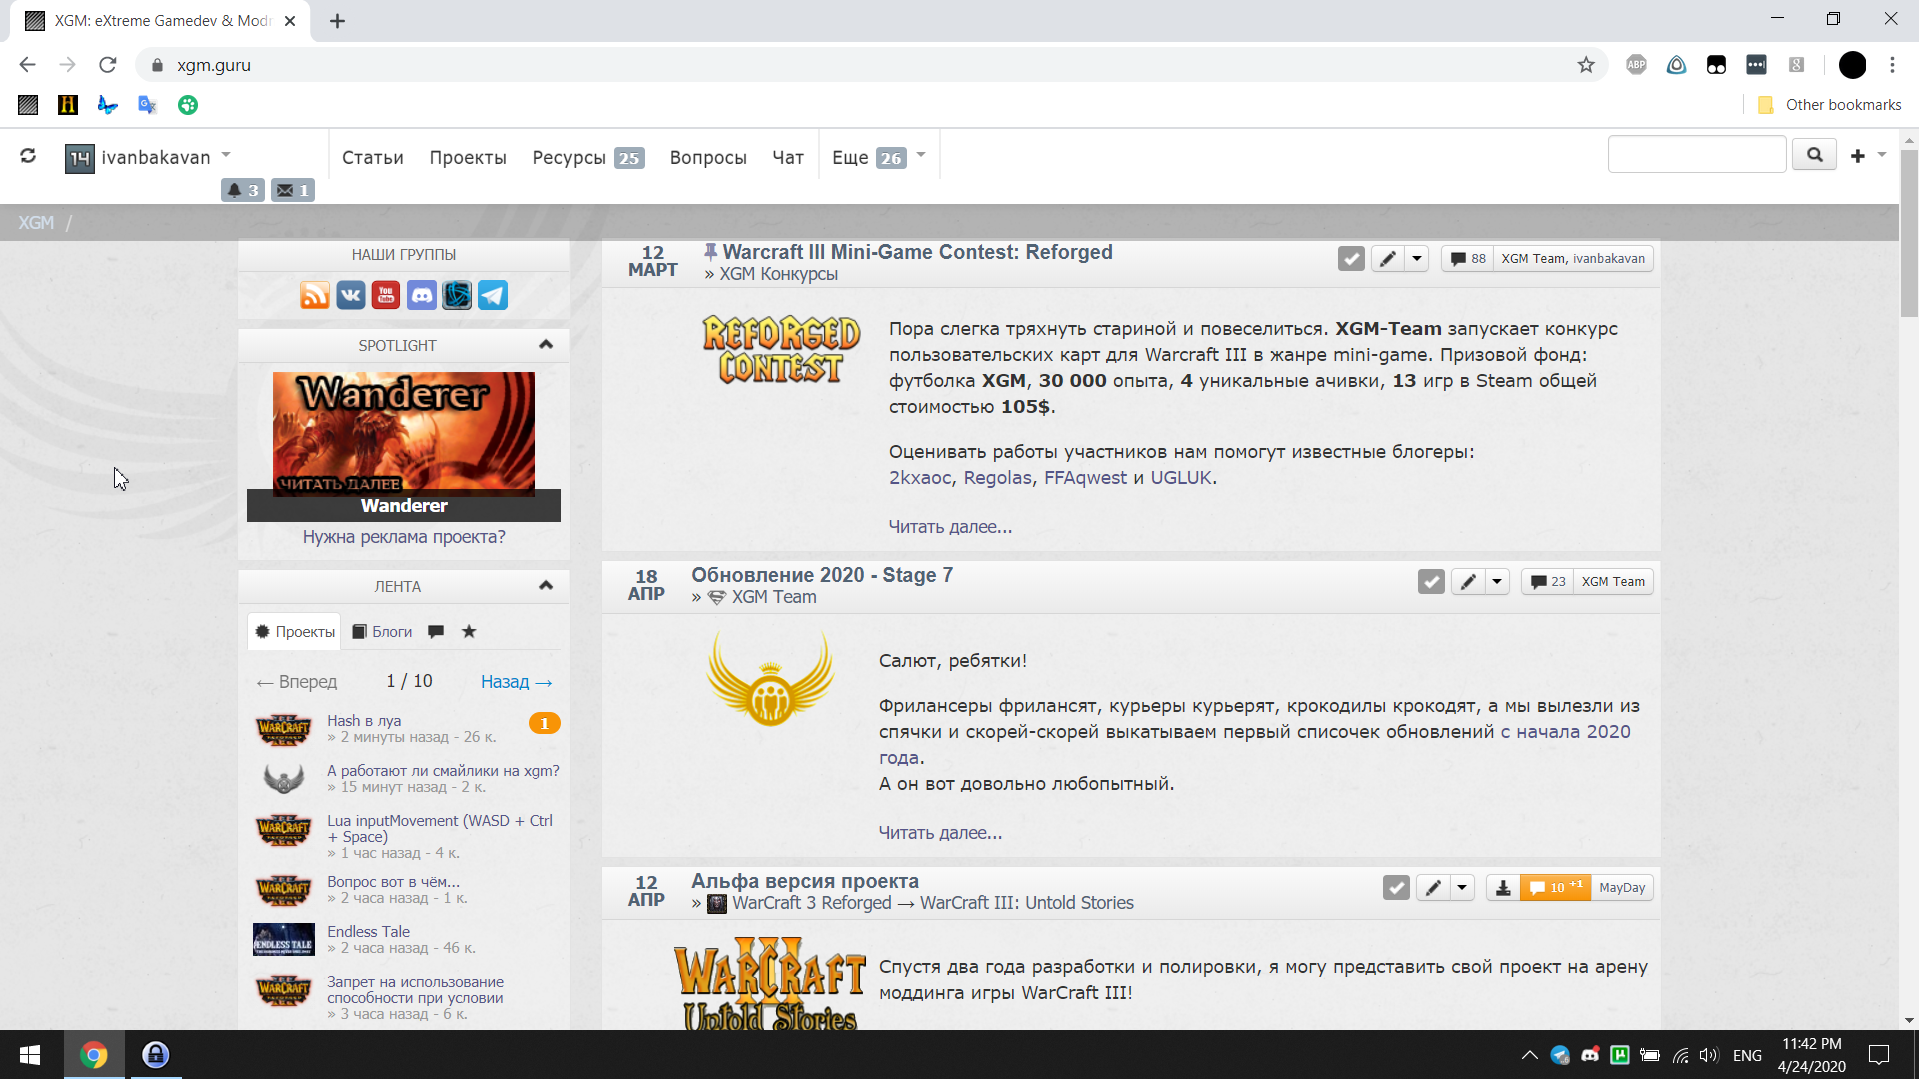Open a new browser tab
Viewport: 1919px width, 1079px height.
tap(337, 21)
